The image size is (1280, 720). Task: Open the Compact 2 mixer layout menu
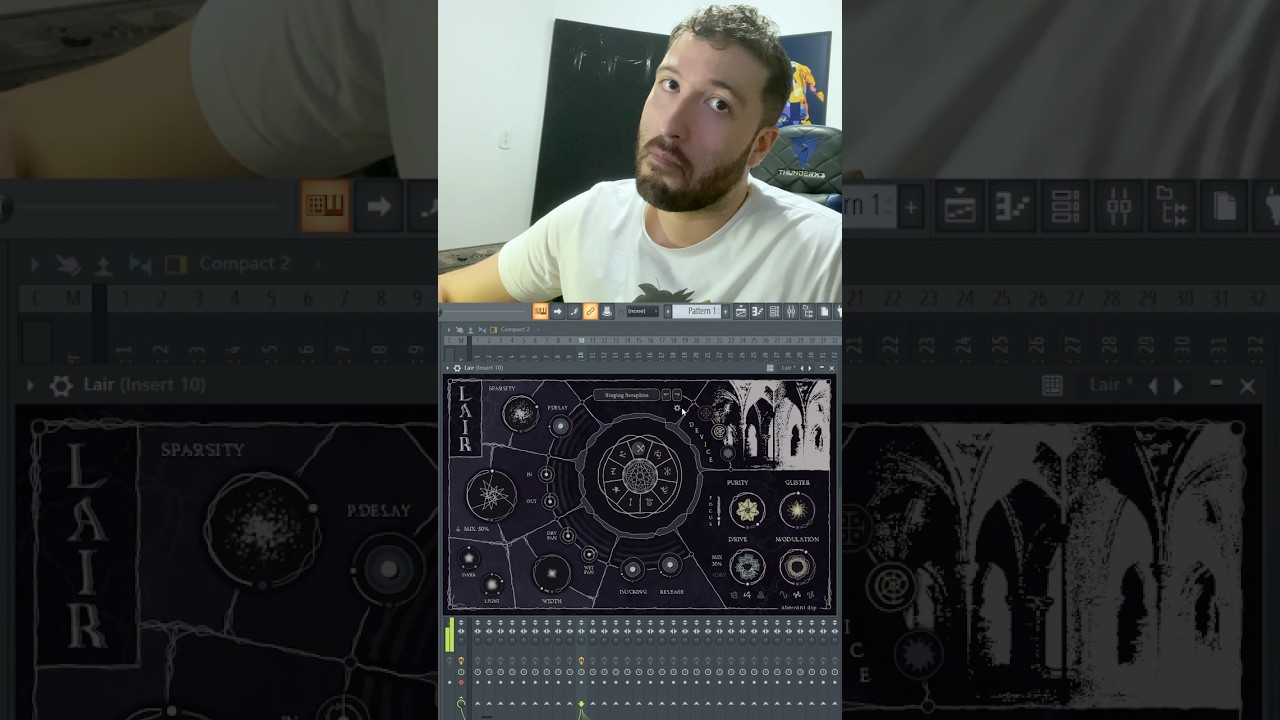coord(515,329)
